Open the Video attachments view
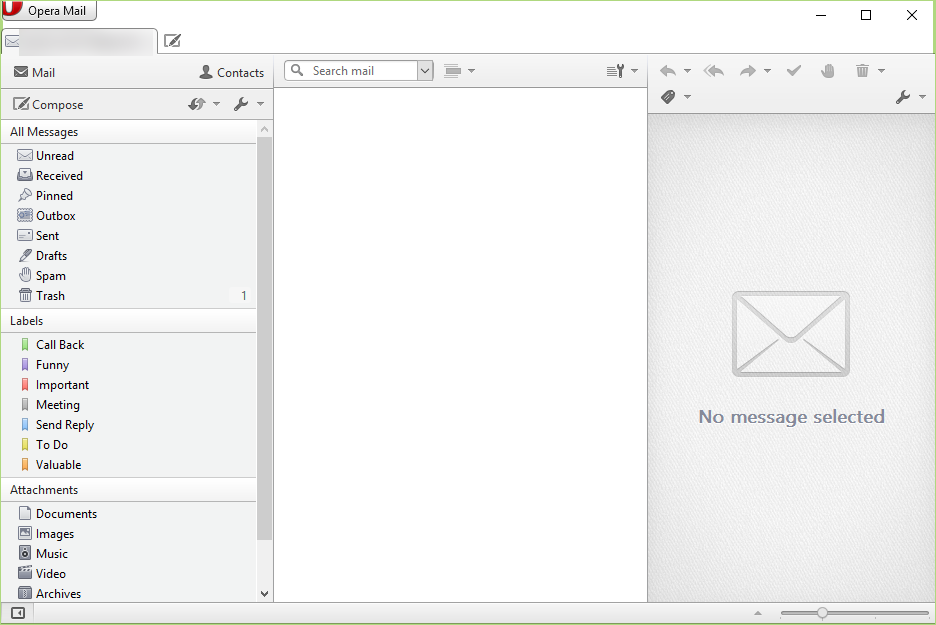936x625 pixels. click(129, 574)
